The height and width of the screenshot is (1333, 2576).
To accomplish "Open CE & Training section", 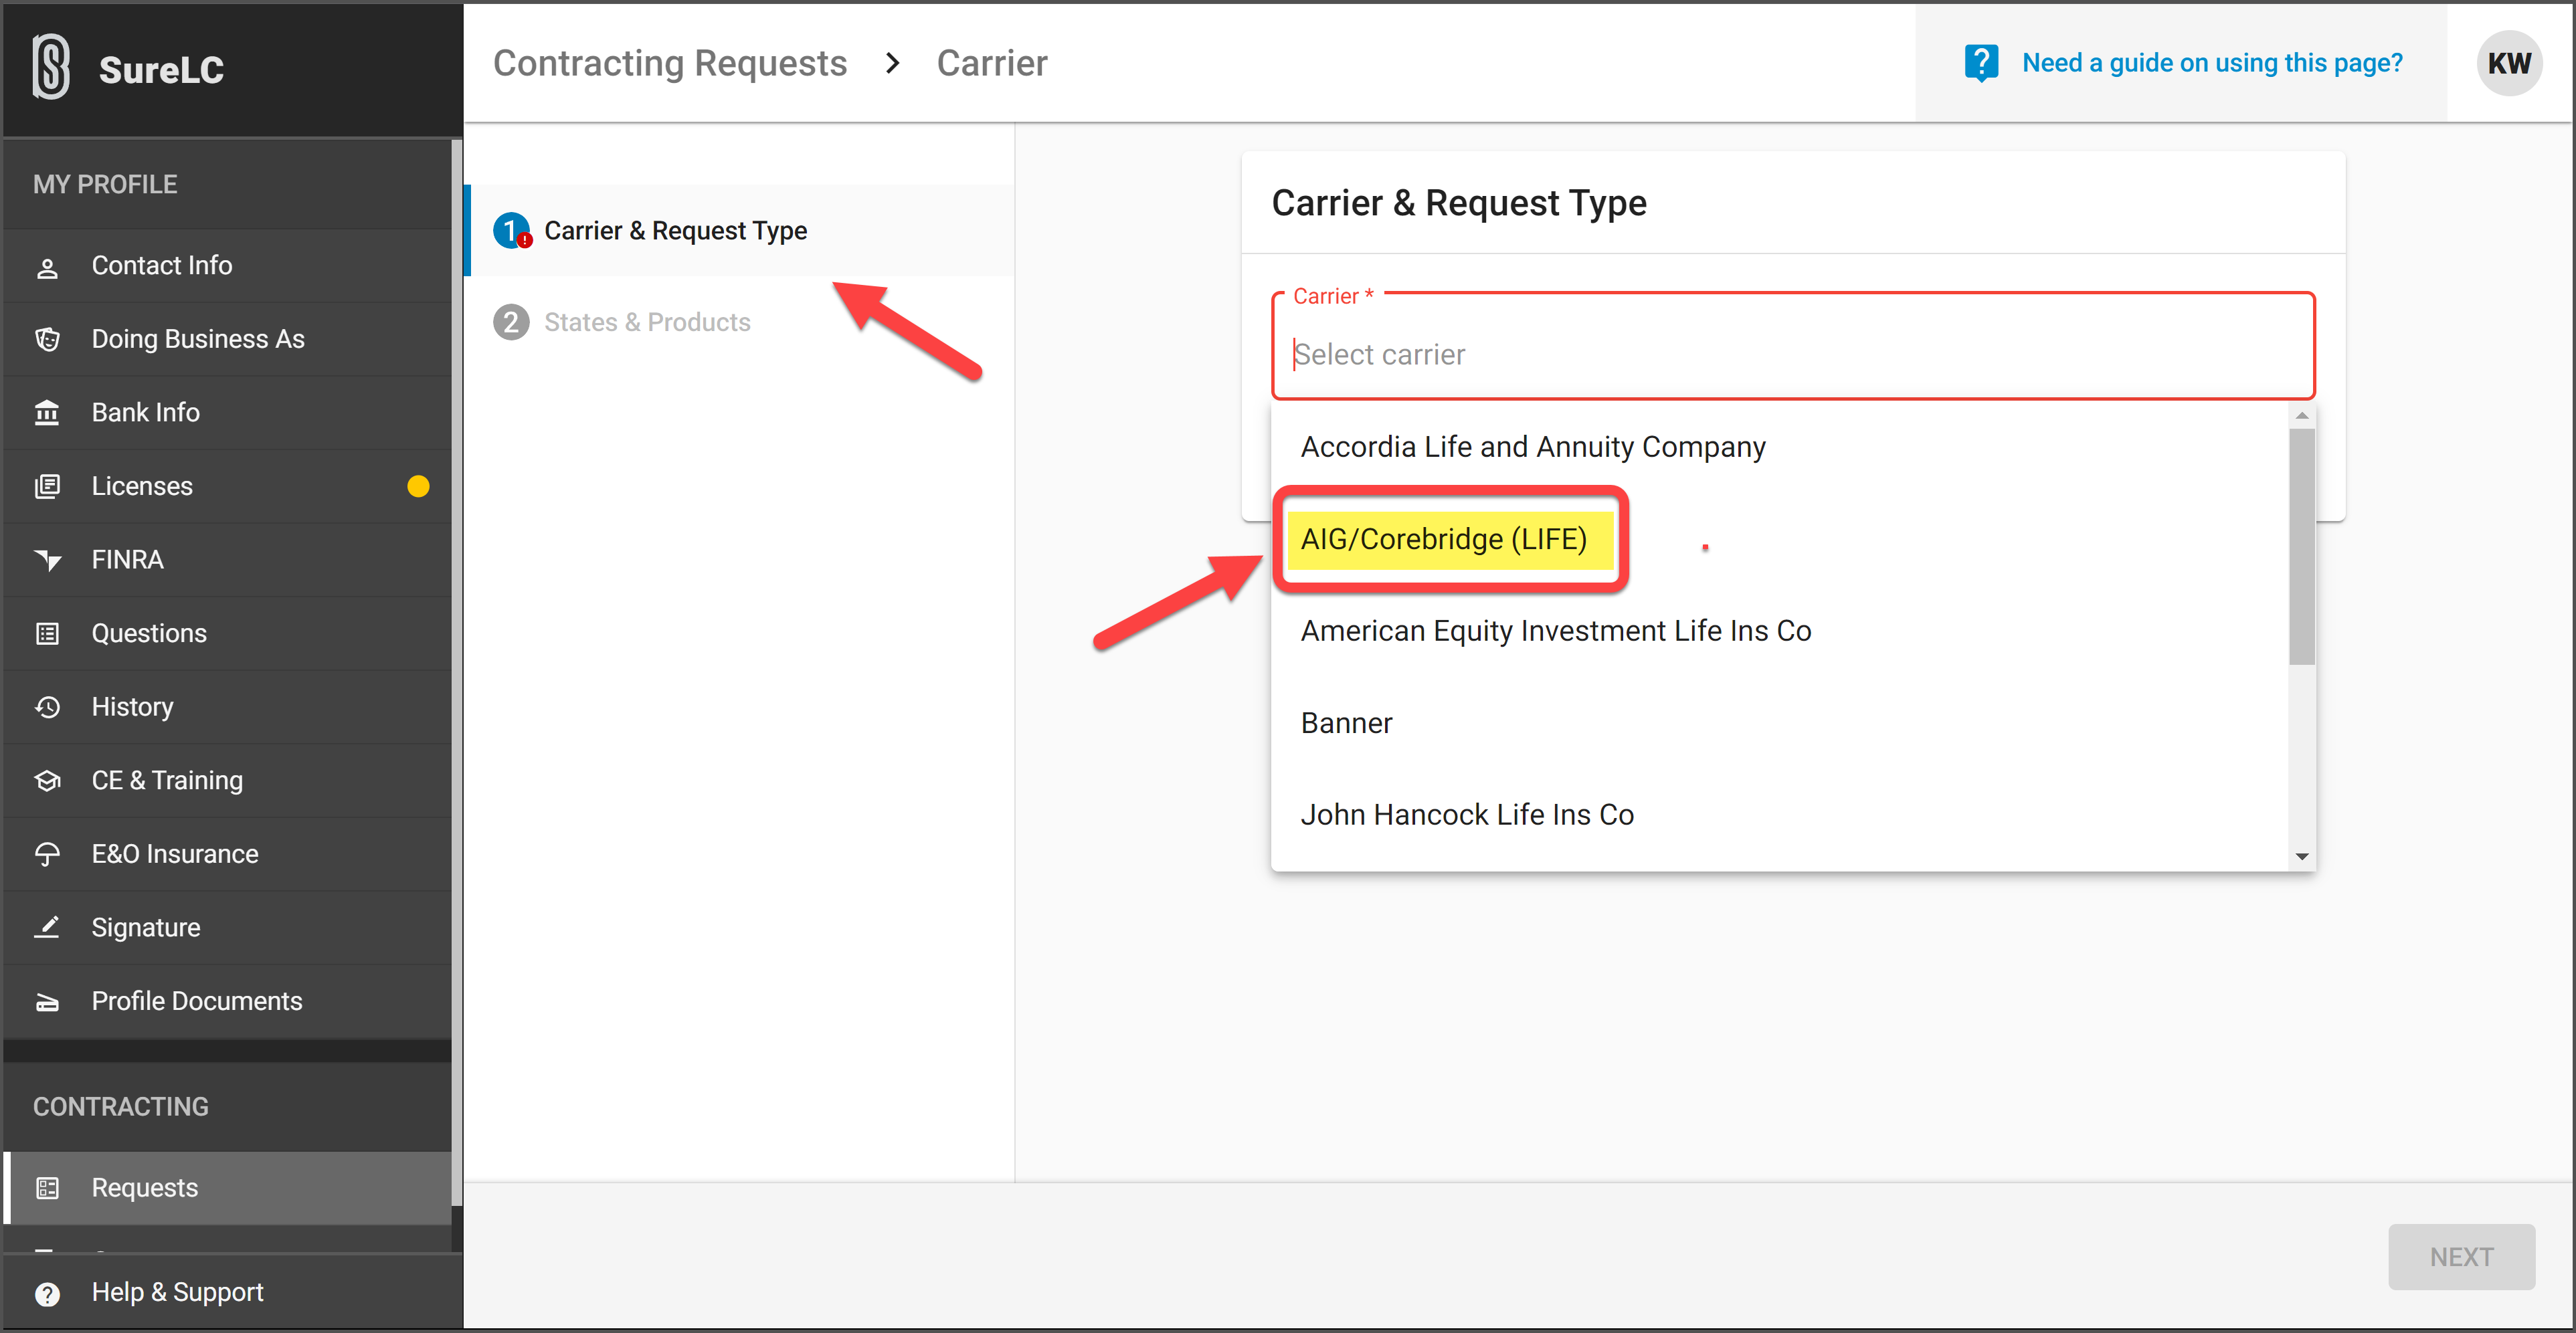I will point(228,780).
